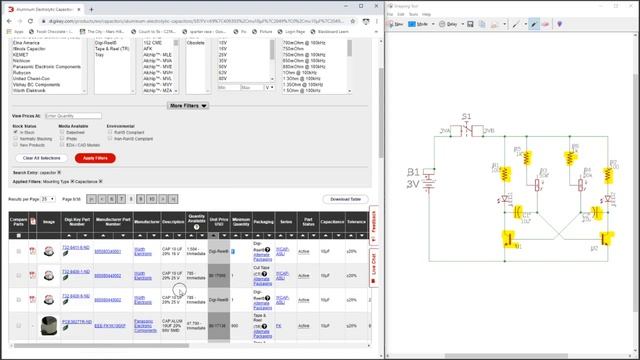Sort Unit Price descending arrow
This screenshot has height=360, width=640.
click(x=224, y=236)
